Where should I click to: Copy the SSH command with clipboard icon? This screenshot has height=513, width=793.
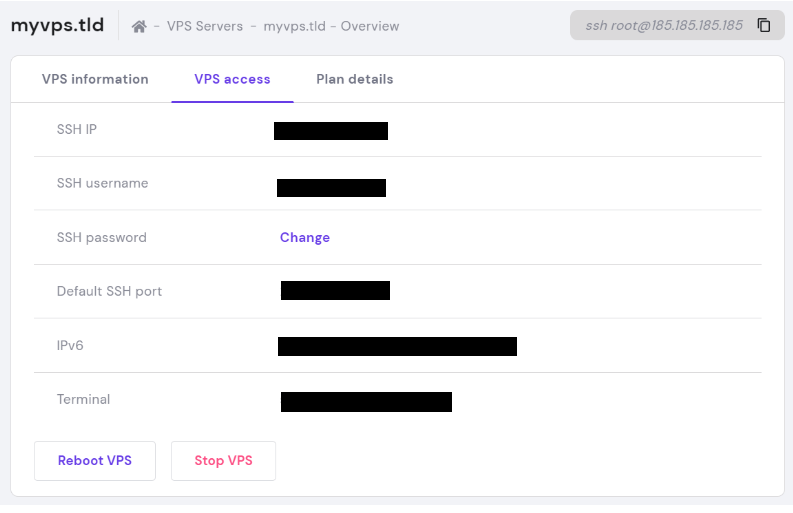(764, 25)
